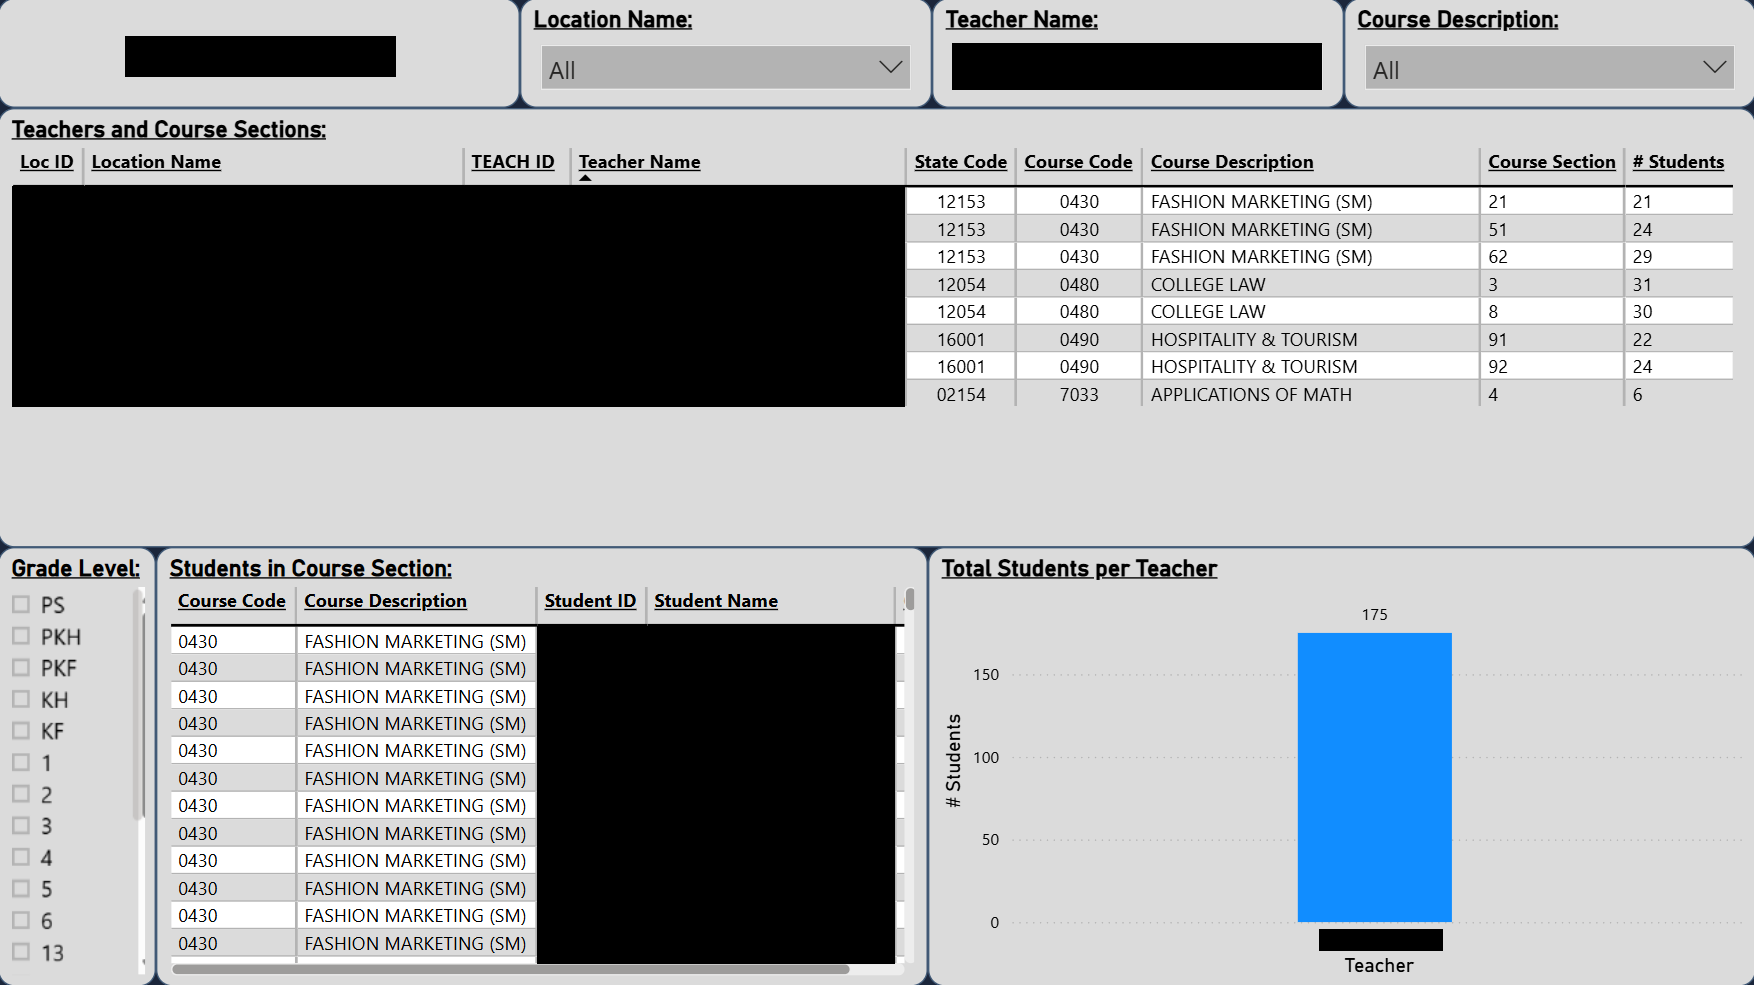Check the PKH grade level box

(x=21, y=636)
